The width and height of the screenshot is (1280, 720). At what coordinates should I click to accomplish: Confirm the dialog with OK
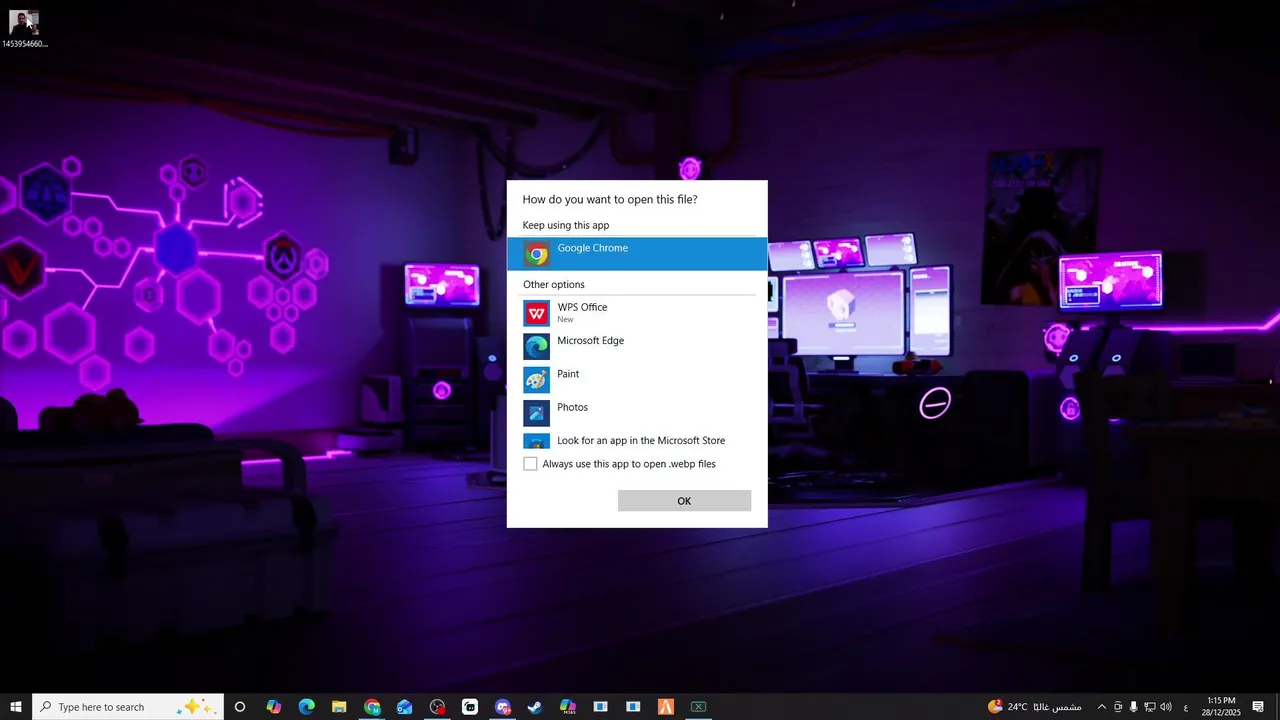click(684, 501)
